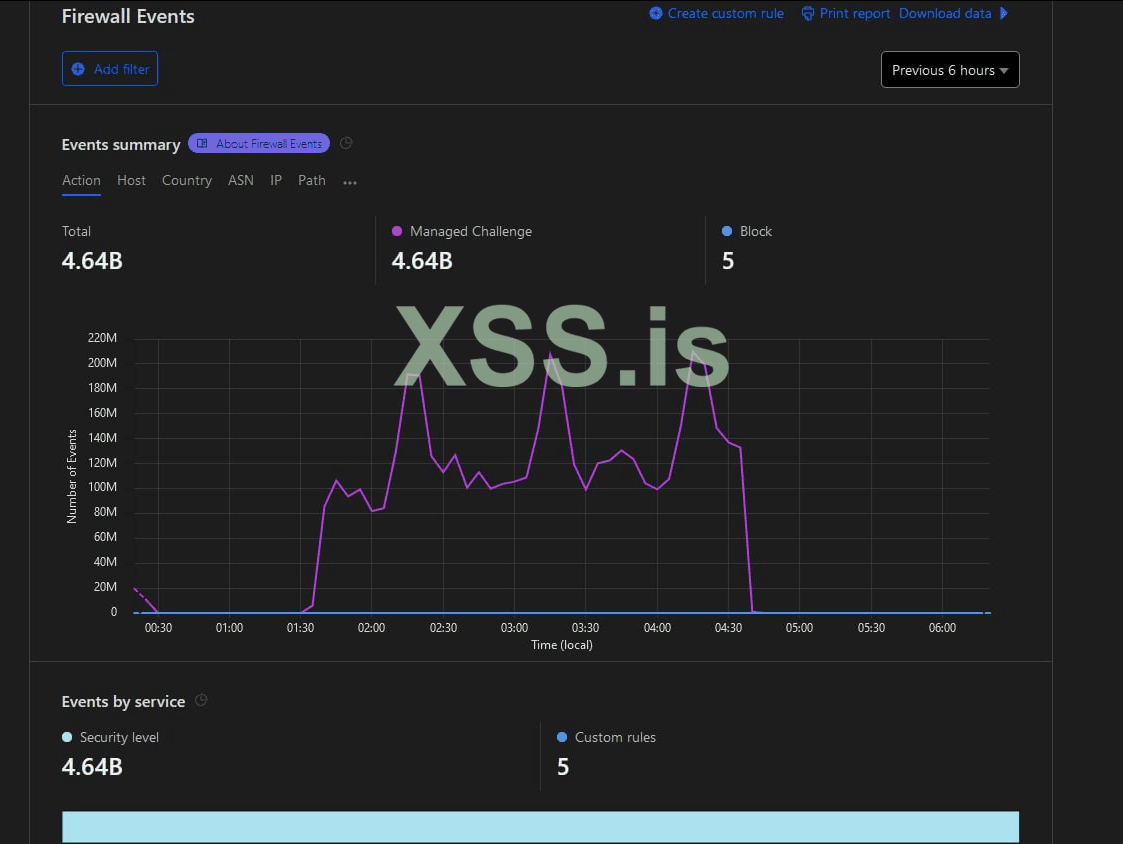Switch to the Country tab
This screenshot has height=844, width=1123.
(x=187, y=181)
